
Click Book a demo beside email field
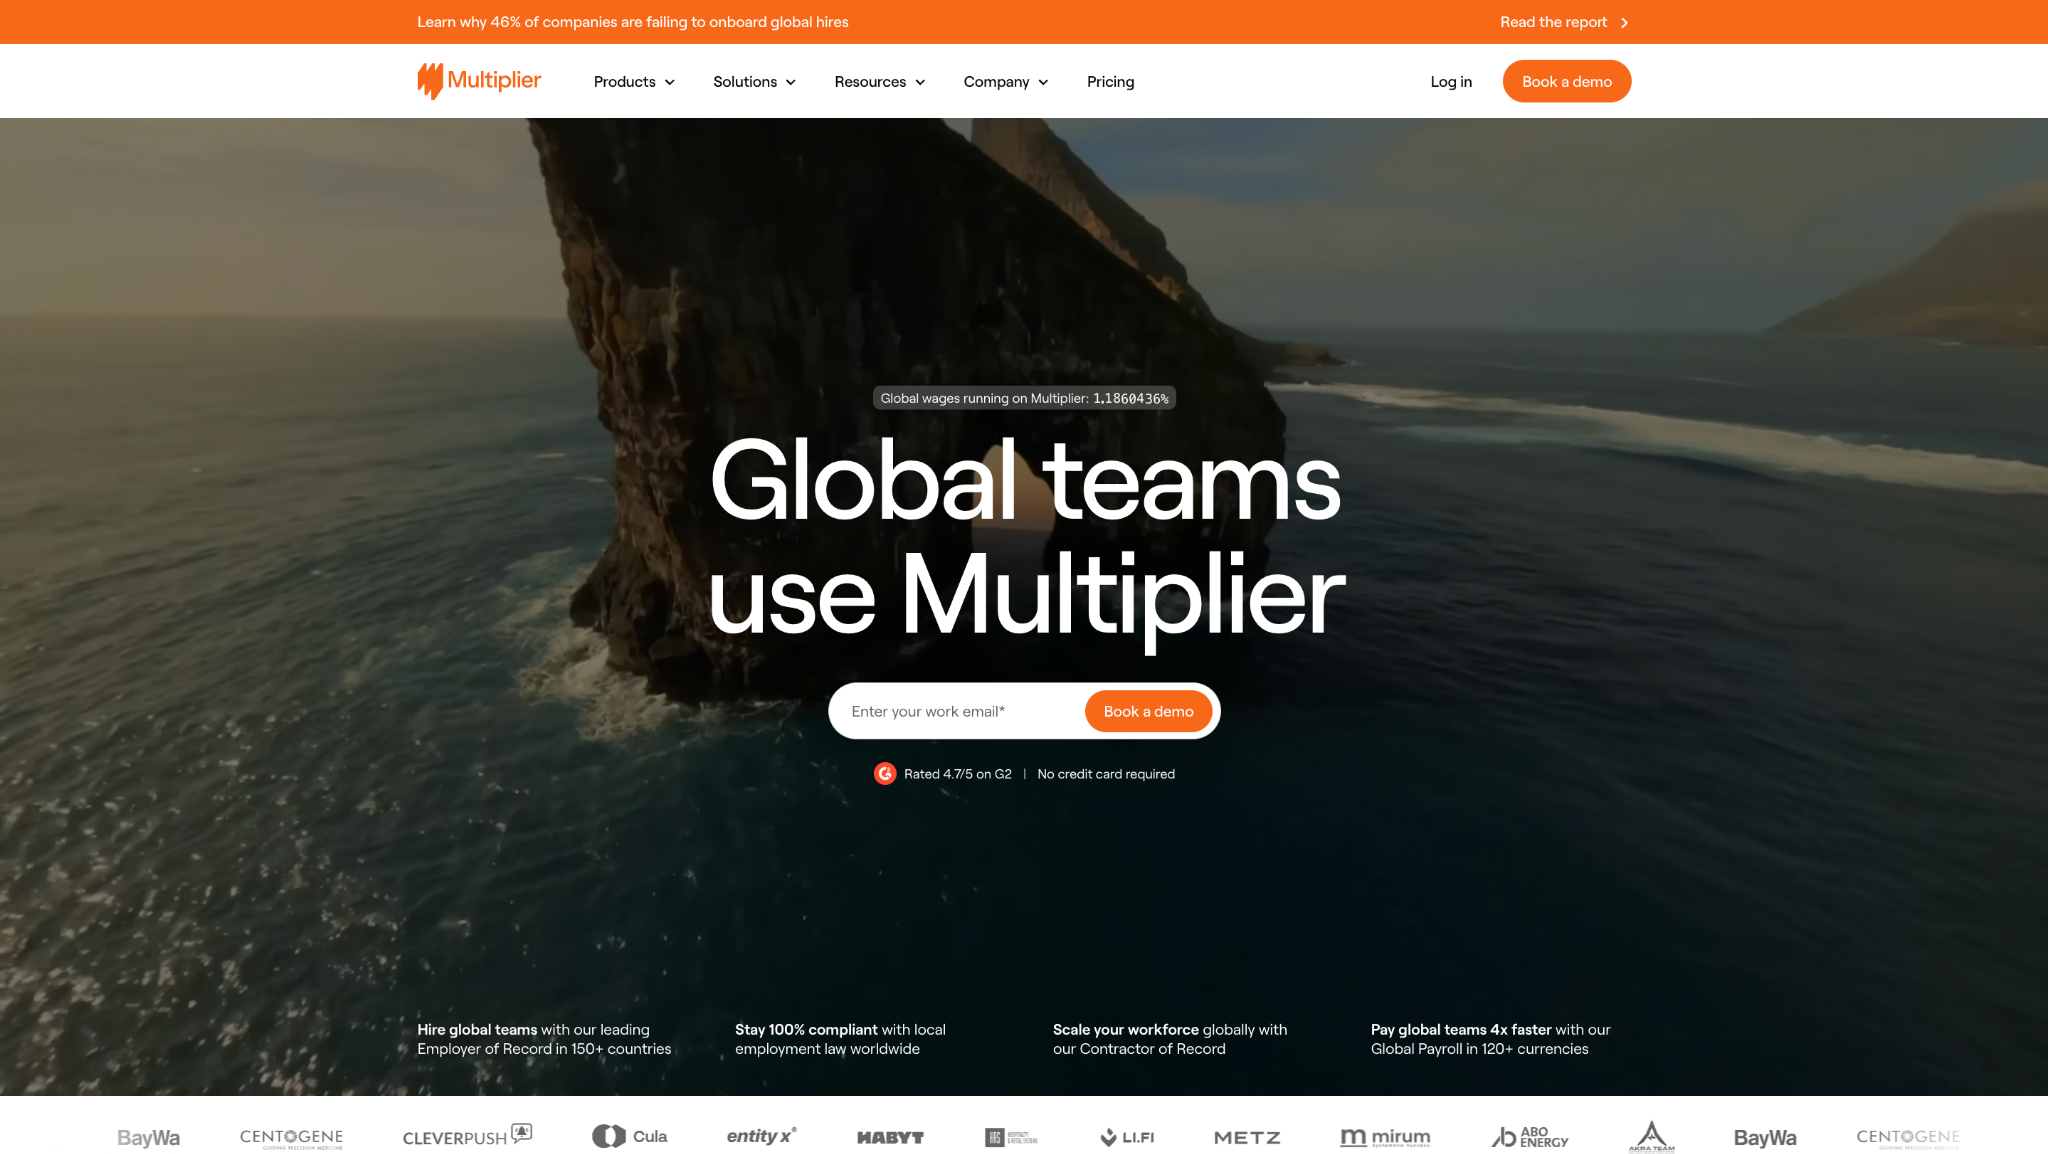(x=1148, y=711)
